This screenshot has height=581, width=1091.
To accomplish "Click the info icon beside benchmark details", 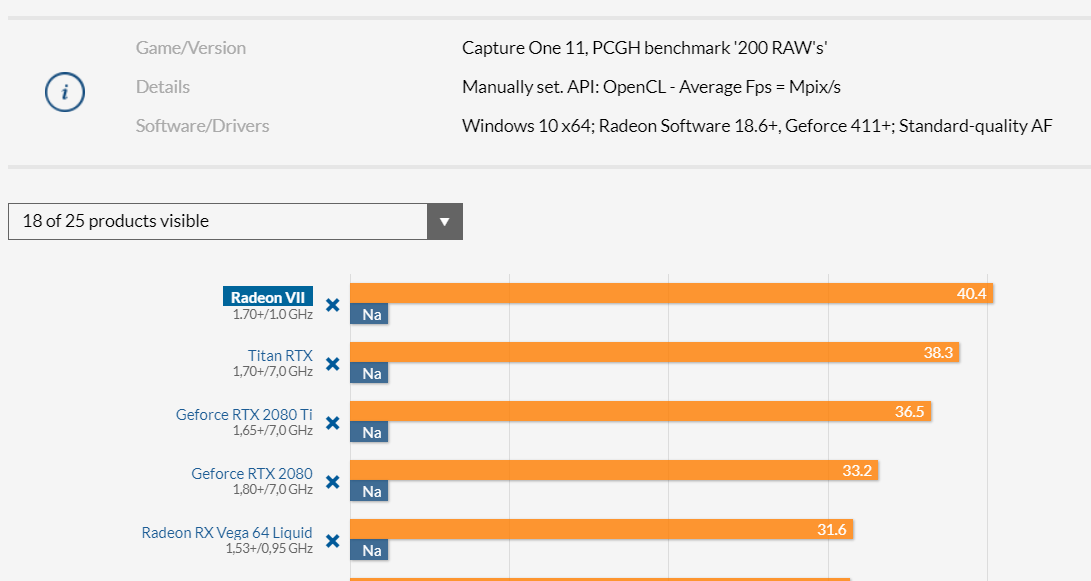I will coord(65,92).
